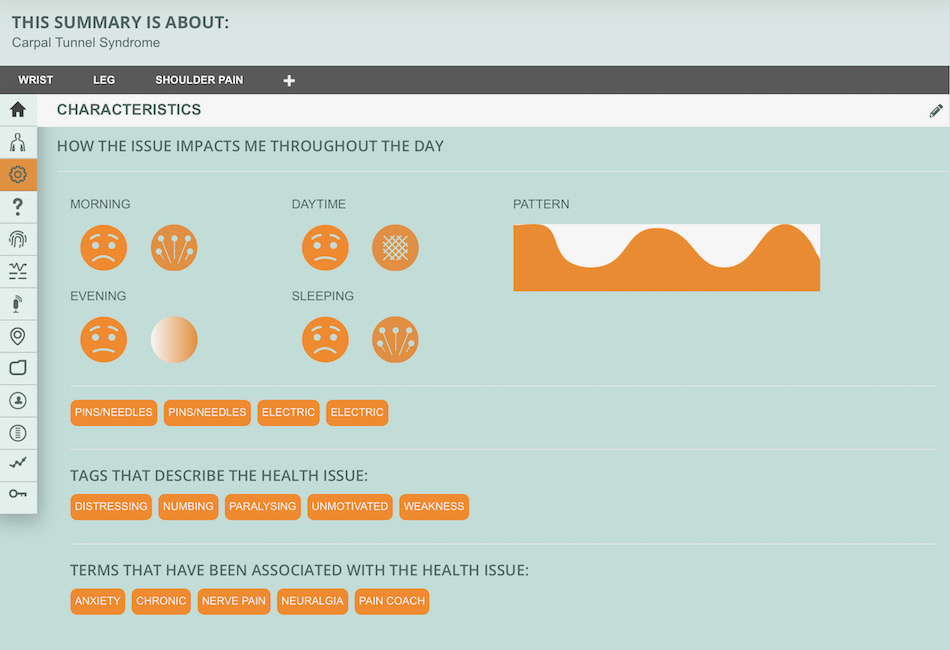
Task: Select the NERVE PAIN term tag
Action: pyautogui.click(x=234, y=601)
